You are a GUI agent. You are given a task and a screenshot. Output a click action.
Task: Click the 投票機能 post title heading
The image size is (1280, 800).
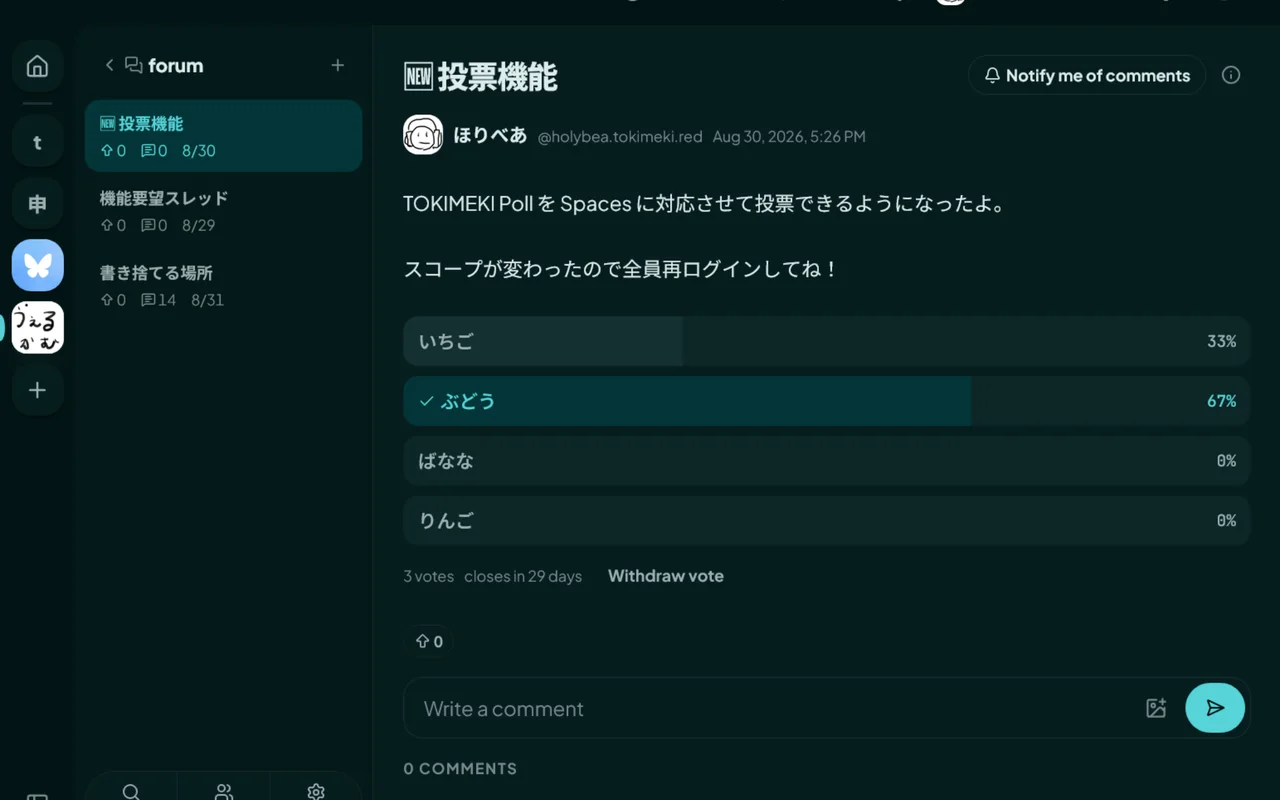tap(480, 76)
